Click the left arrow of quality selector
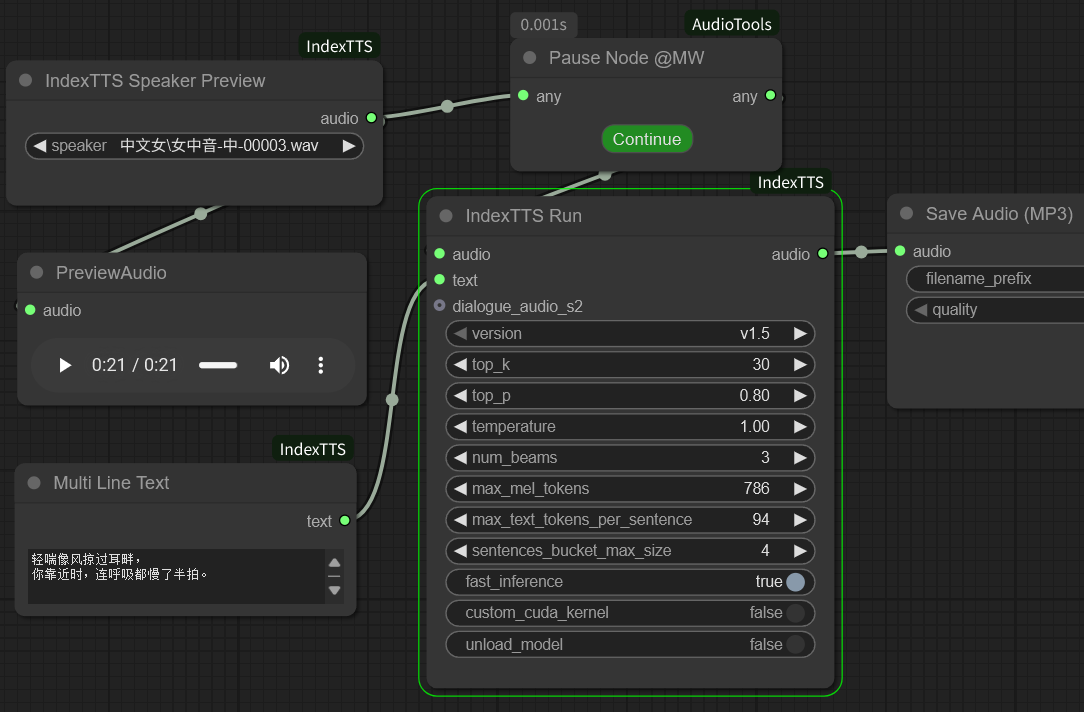The image size is (1084, 712). pyautogui.click(x=921, y=310)
